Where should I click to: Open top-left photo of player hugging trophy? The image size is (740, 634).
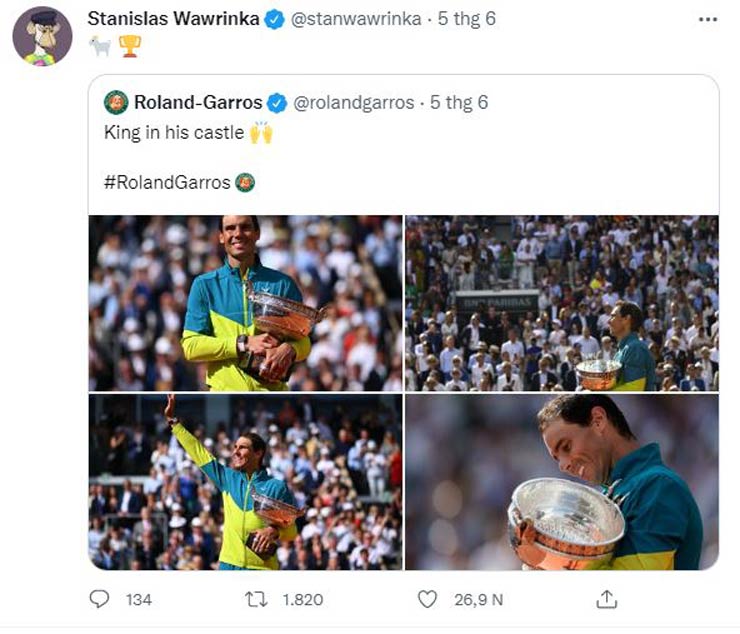point(245,303)
